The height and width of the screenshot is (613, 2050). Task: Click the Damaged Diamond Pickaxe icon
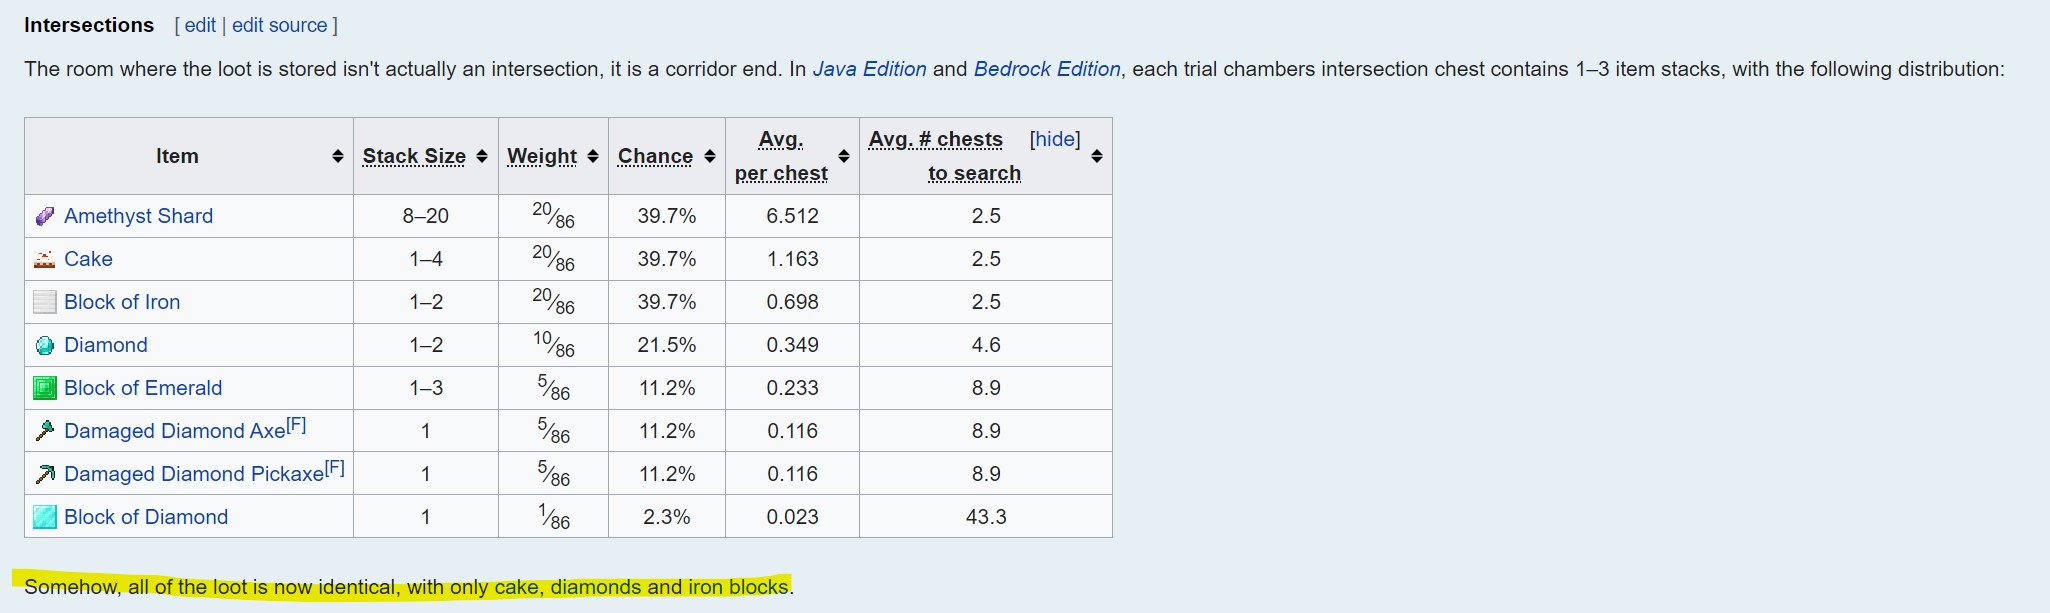pos(44,474)
